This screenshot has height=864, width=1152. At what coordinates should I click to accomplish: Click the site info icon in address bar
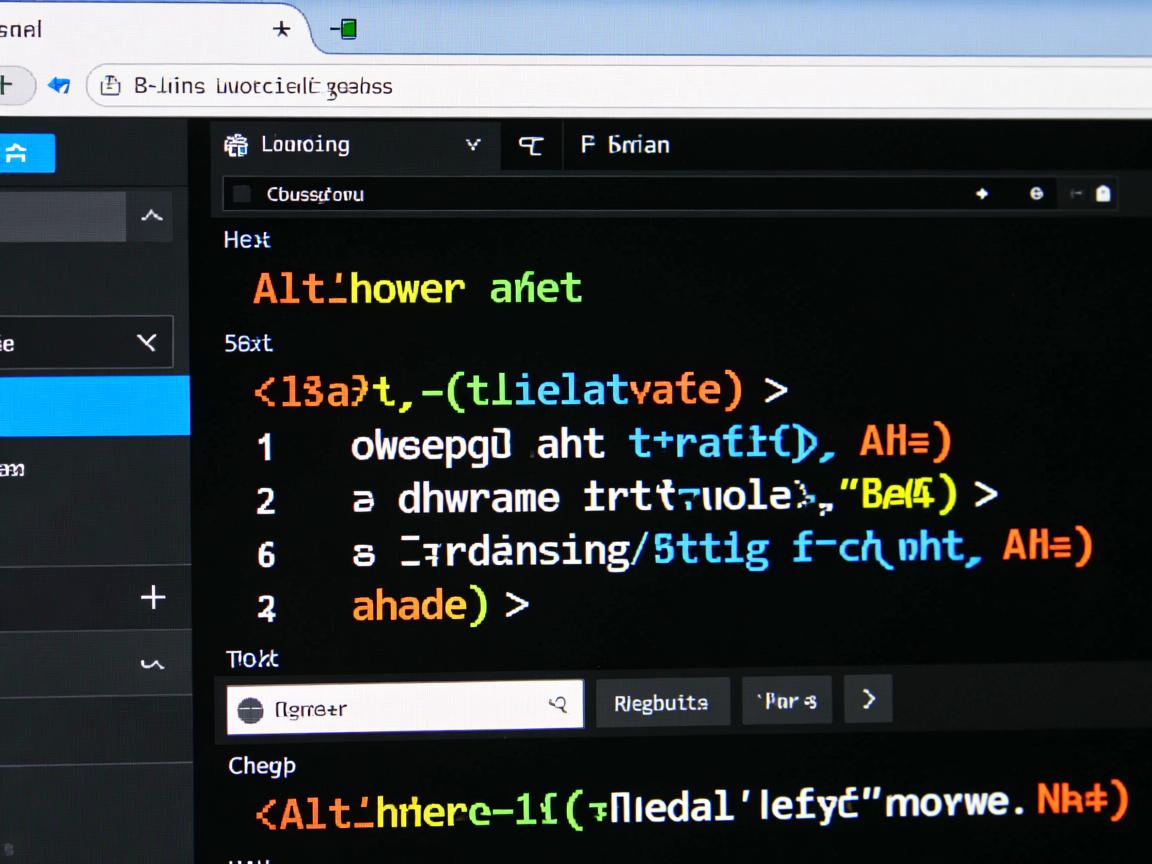111,86
